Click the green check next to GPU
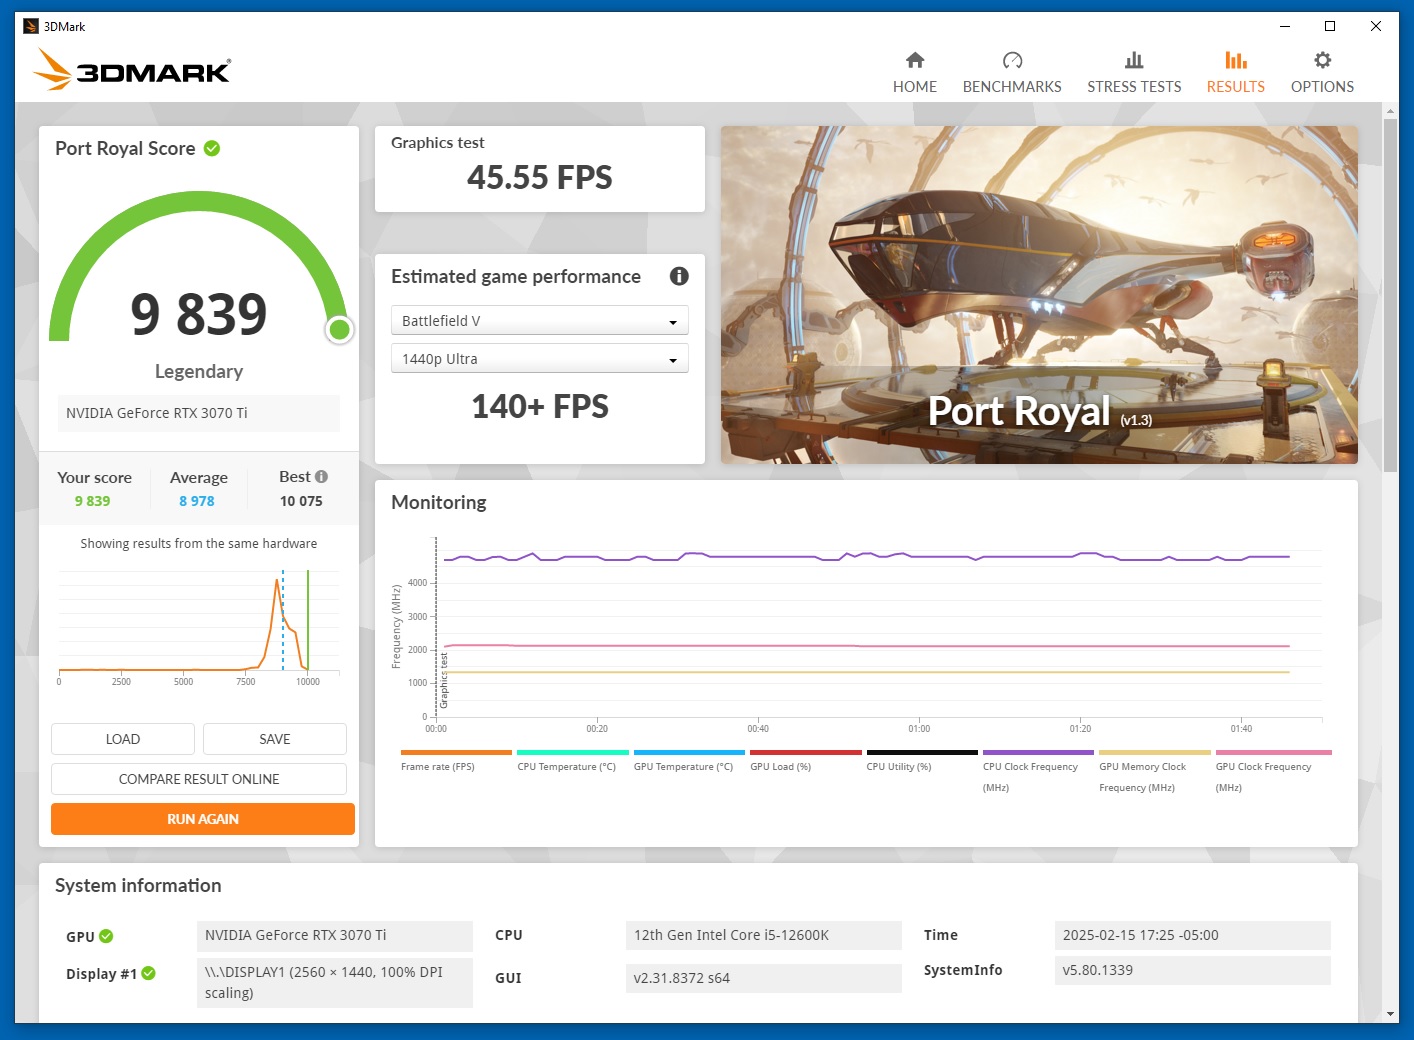 [x=106, y=936]
